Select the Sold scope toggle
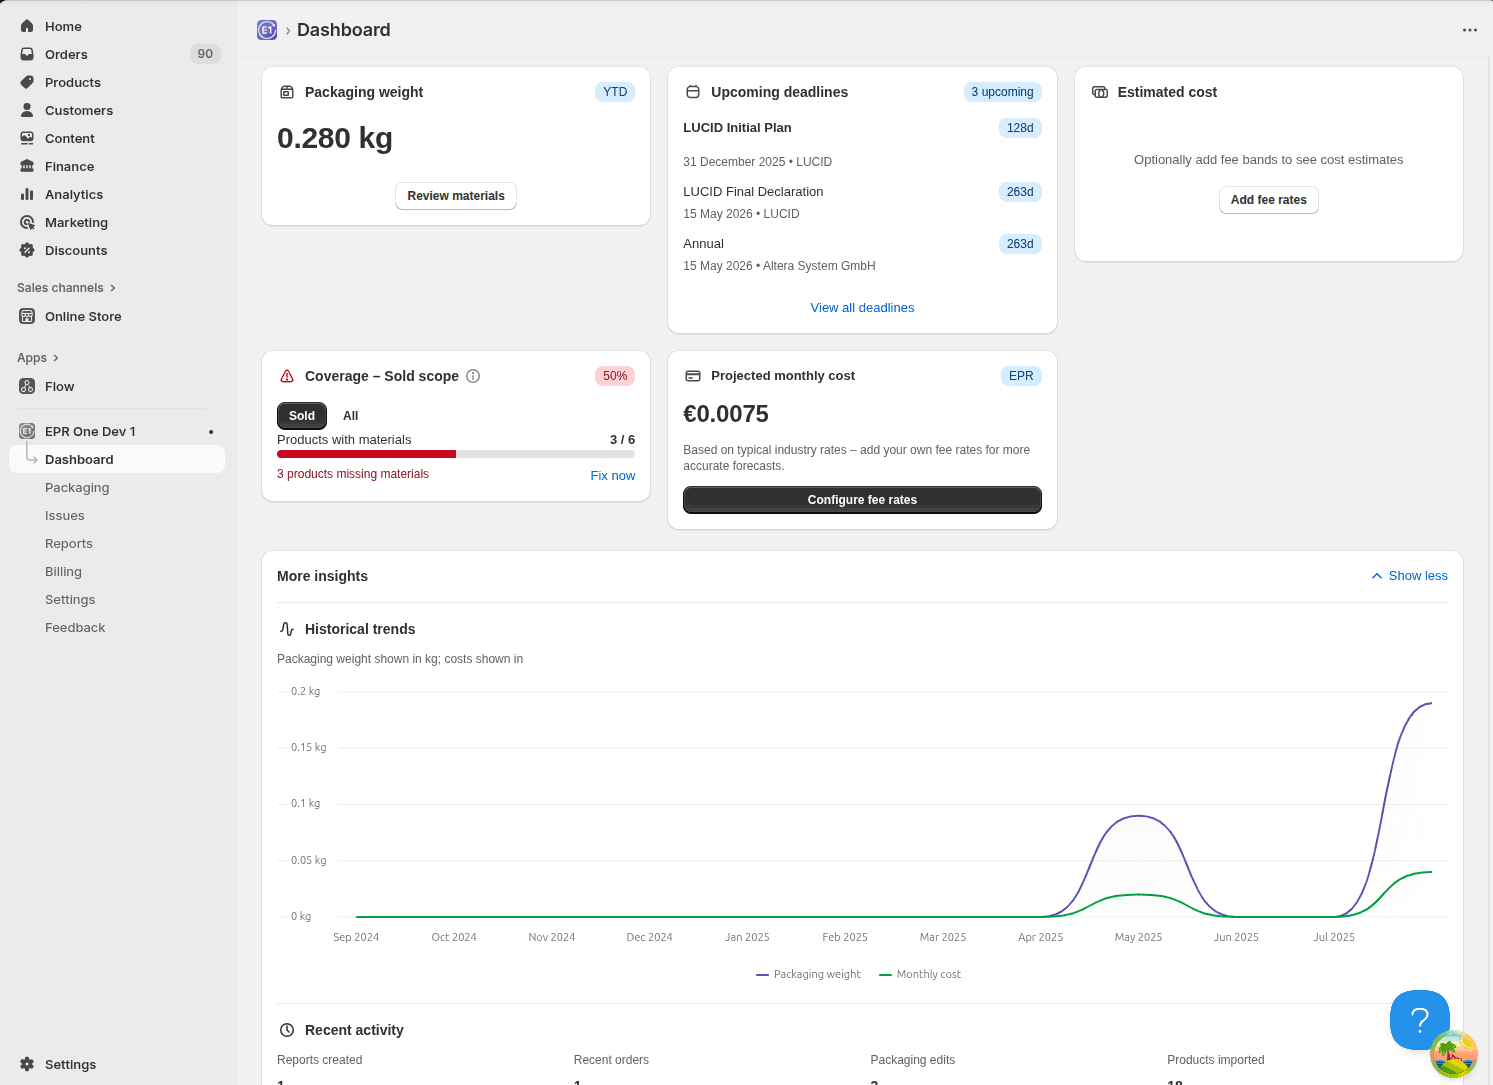1493x1085 pixels. [302, 416]
